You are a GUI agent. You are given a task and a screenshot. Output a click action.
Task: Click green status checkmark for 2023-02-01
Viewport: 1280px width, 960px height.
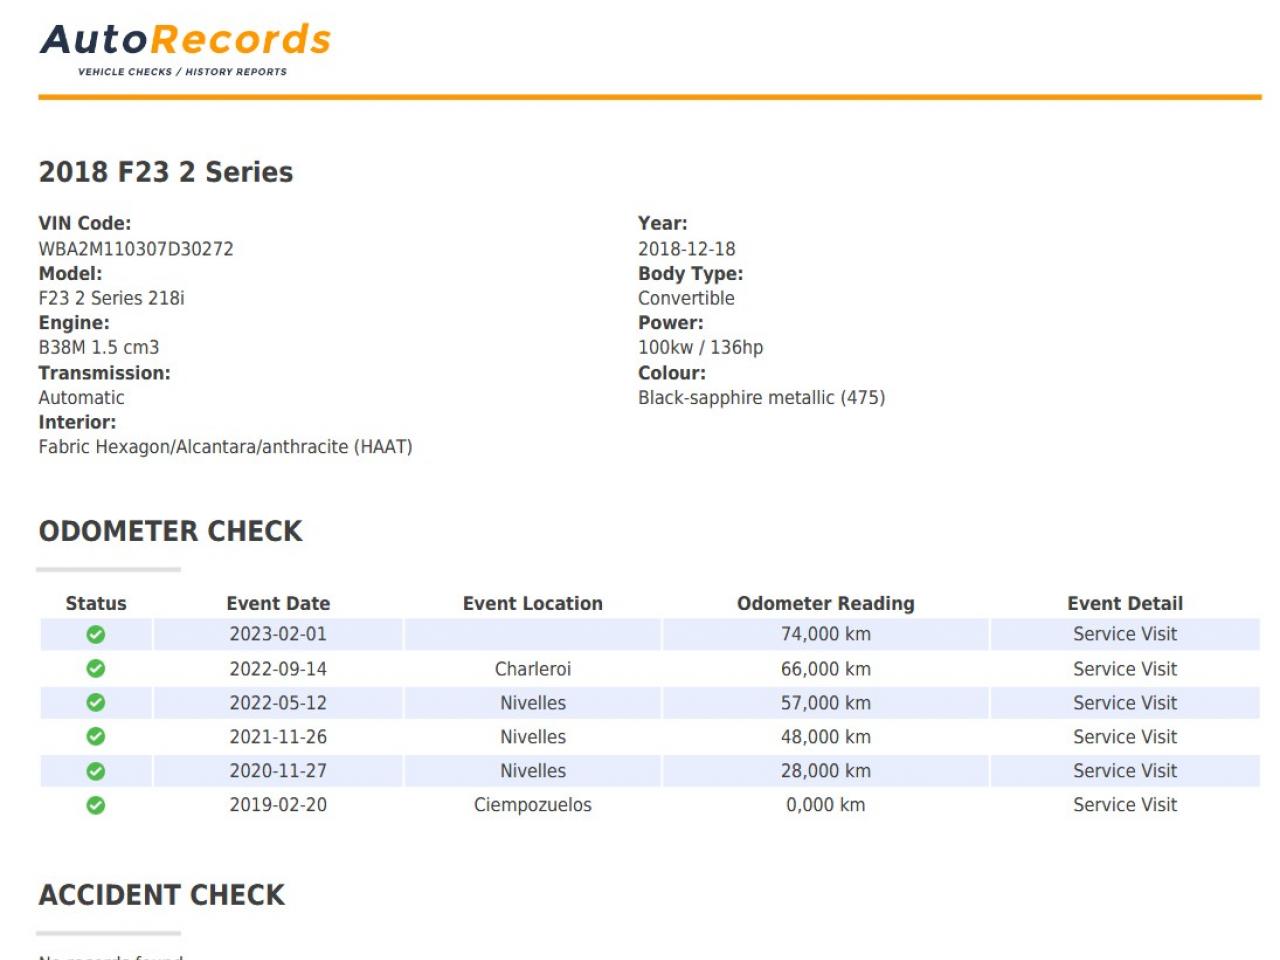96,634
